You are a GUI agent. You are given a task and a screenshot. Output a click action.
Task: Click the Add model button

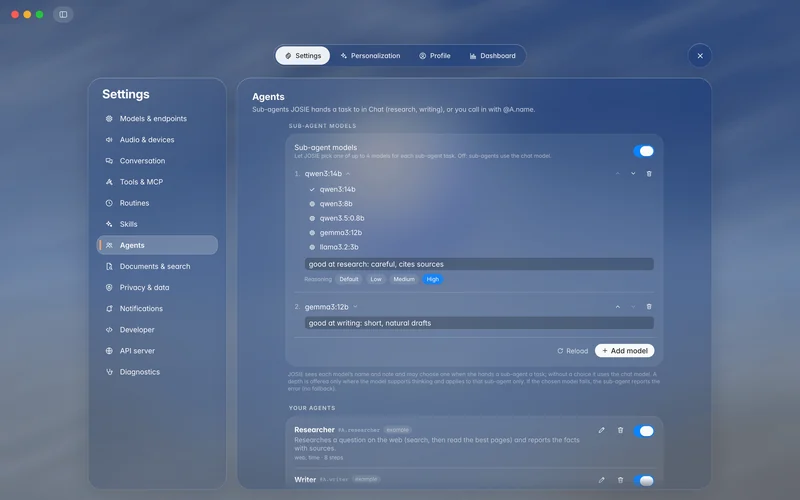point(624,351)
